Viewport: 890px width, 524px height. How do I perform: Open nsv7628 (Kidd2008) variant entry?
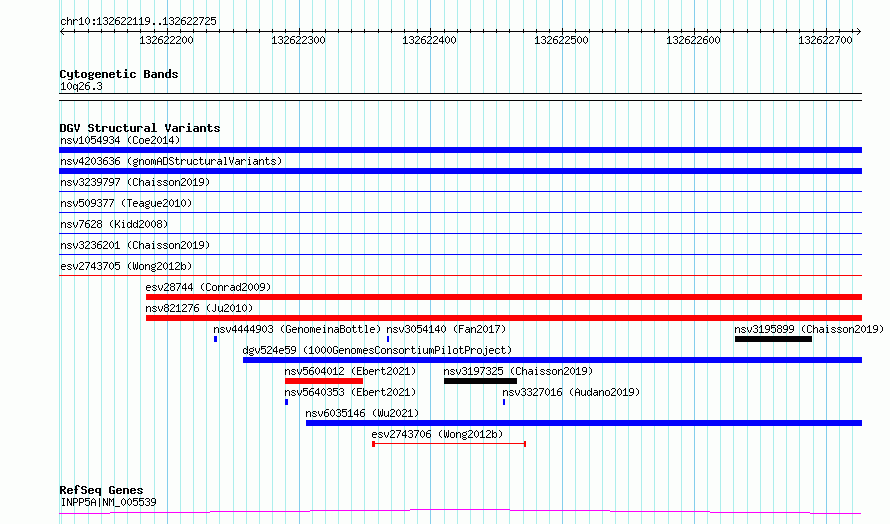coord(114,224)
